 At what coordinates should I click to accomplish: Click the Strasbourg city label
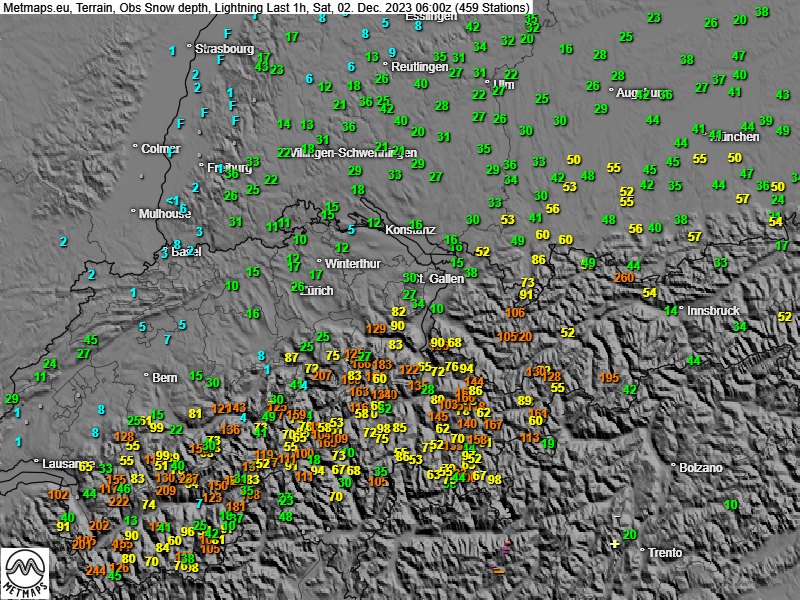(226, 48)
